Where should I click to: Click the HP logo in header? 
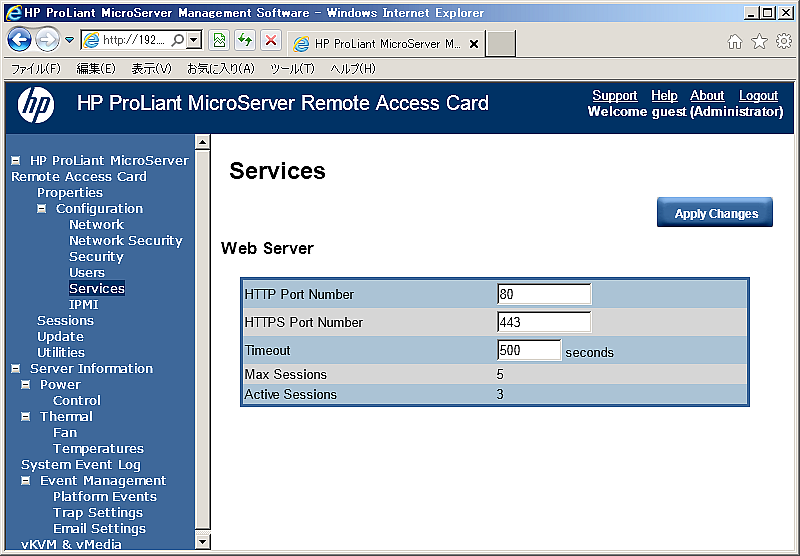[36, 105]
